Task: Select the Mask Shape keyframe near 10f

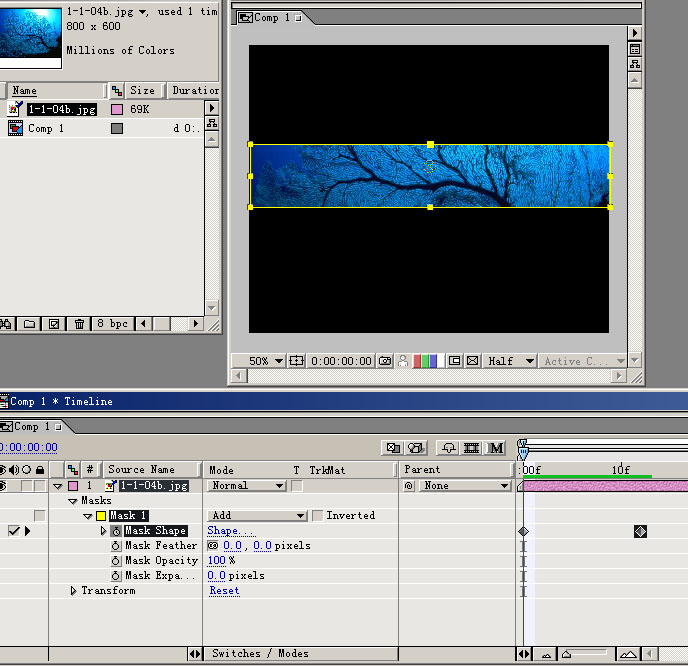Action: click(640, 532)
